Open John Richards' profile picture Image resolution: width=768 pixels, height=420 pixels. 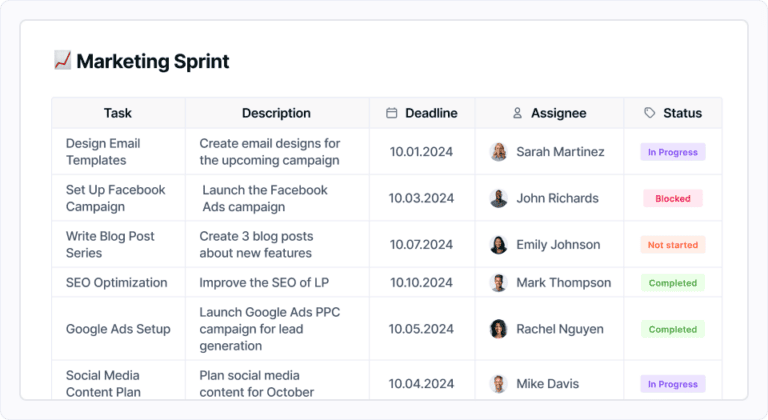498,198
